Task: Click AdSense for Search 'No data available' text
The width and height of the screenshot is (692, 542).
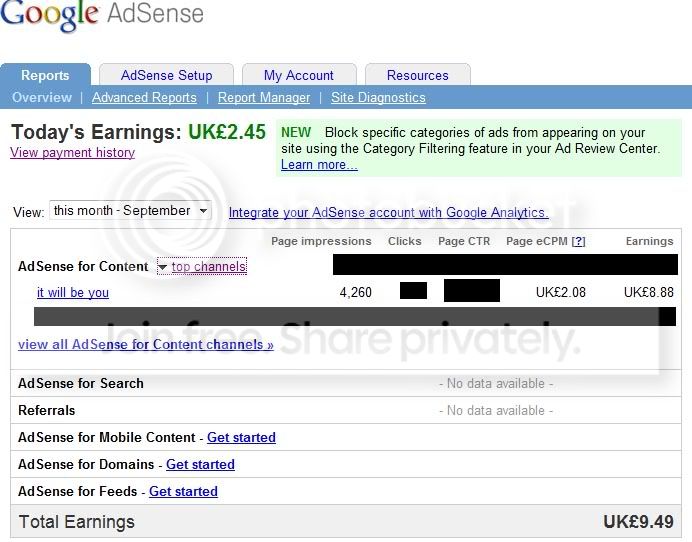Action: pos(496,384)
